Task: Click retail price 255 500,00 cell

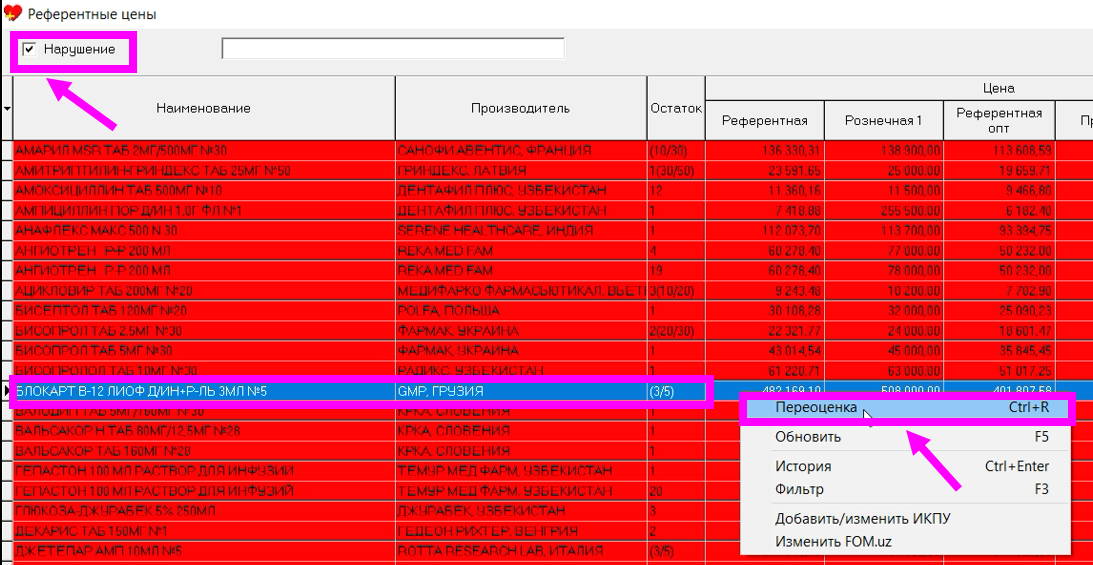Action: click(884, 210)
